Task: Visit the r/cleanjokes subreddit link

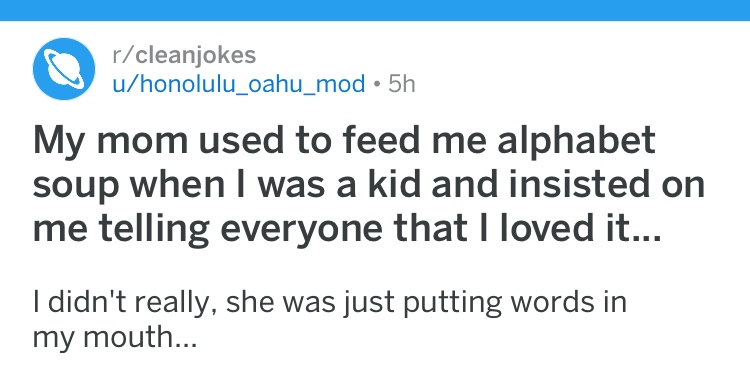Action: [x=184, y=55]
